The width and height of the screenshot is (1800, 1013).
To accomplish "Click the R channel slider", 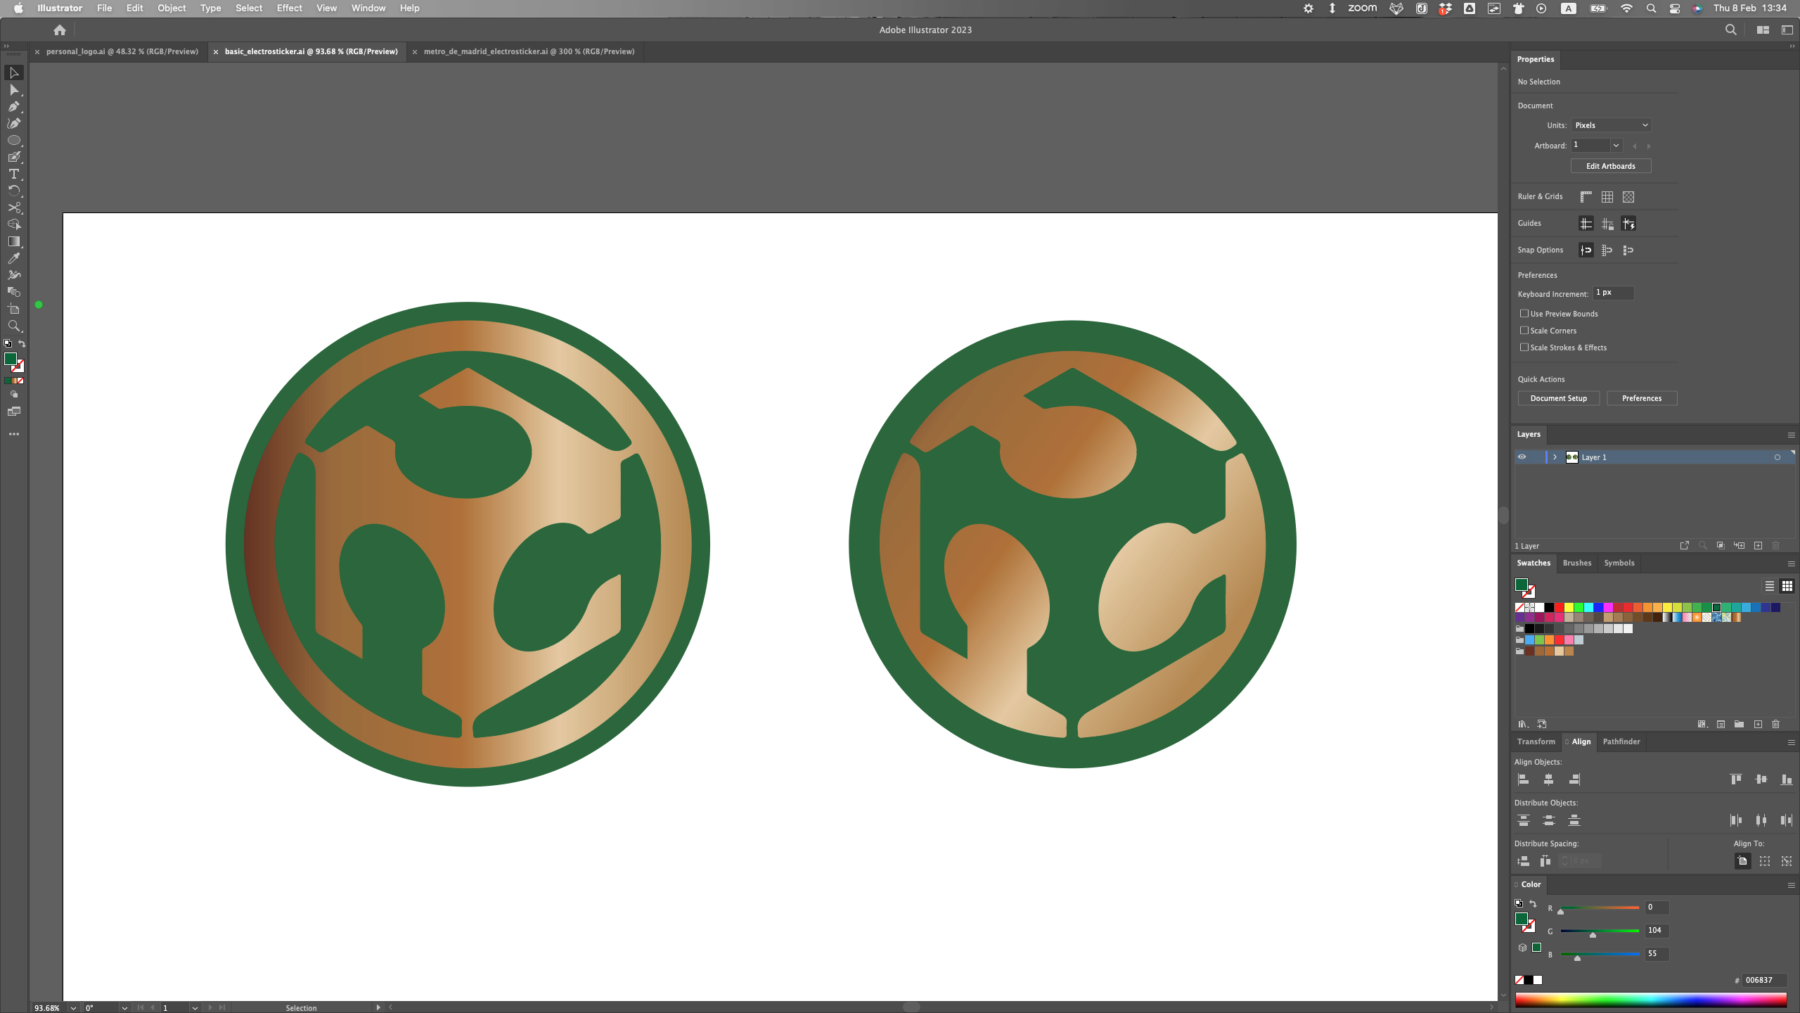I will [x=1600, y=908].
